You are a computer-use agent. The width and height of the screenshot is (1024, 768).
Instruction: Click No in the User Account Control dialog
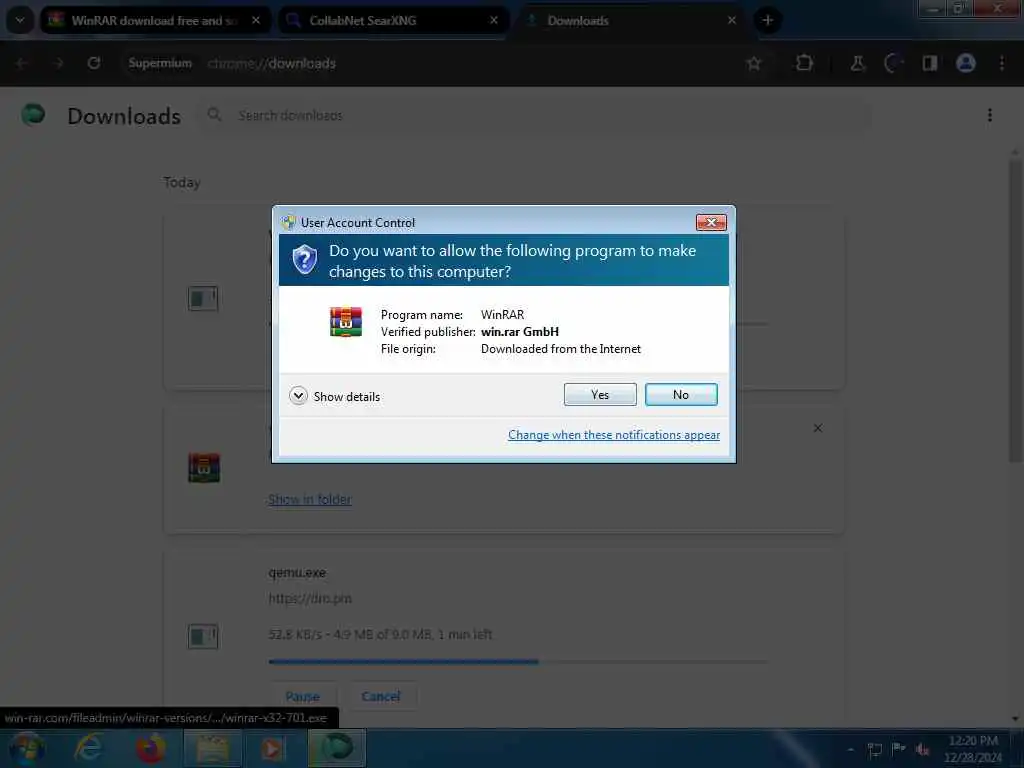click(x=680, y=394)
